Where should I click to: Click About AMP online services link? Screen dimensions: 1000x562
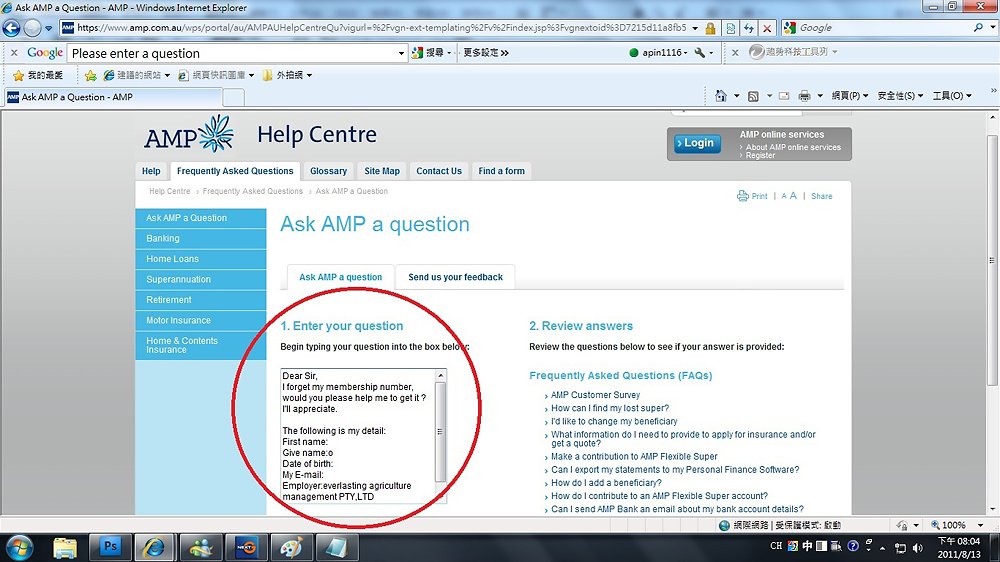pyautogui.click(x=793, y=147)
